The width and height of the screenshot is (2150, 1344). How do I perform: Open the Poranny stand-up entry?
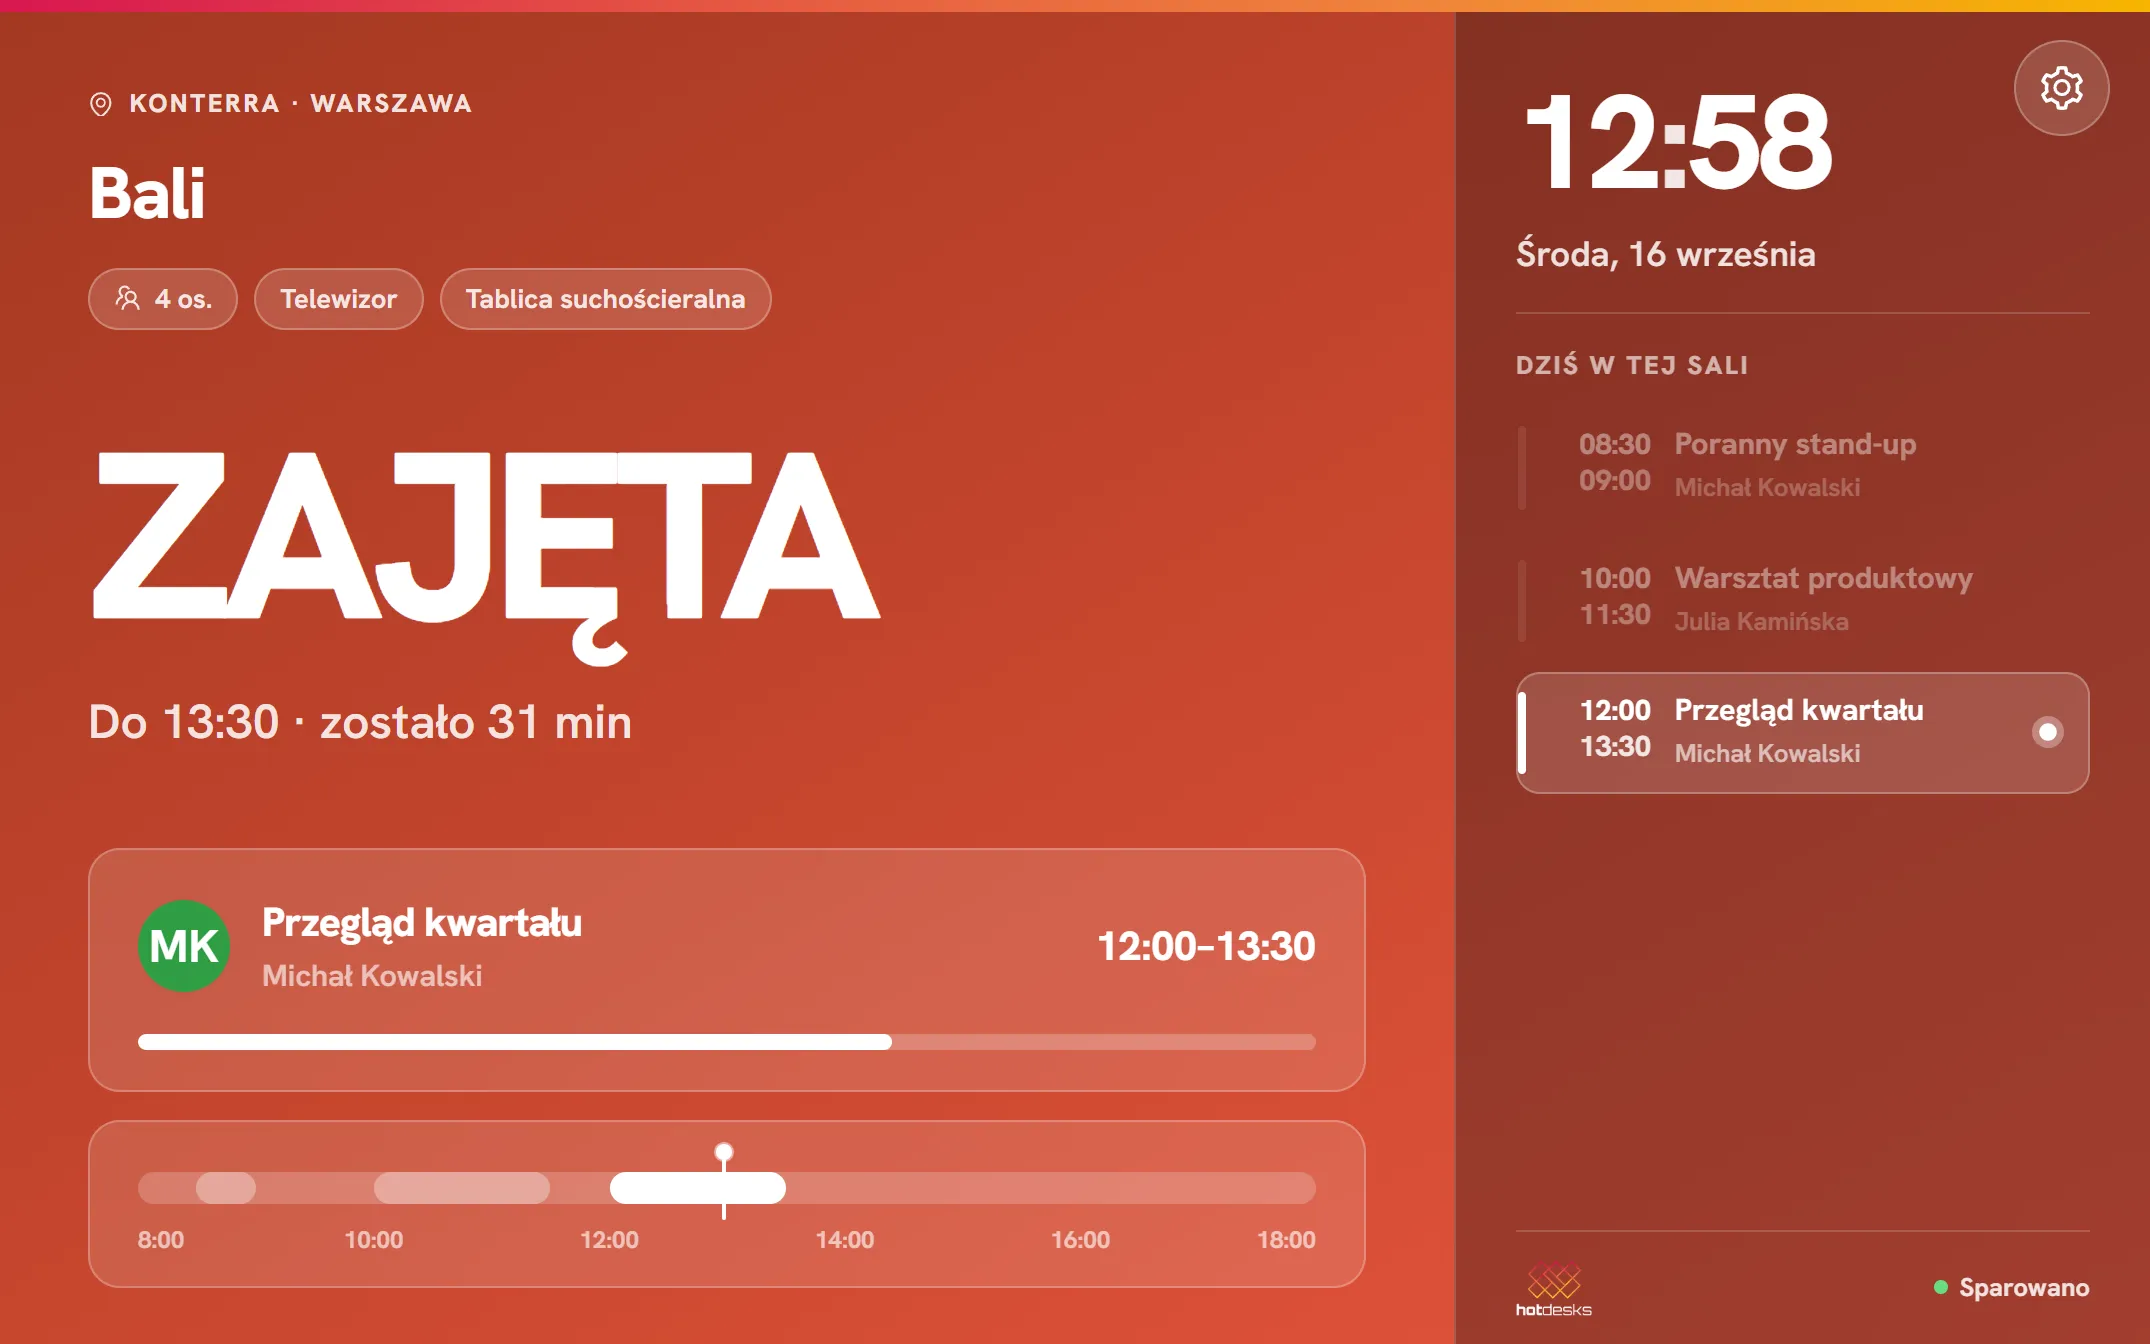pyautogui.click(x=1802, y=466)
